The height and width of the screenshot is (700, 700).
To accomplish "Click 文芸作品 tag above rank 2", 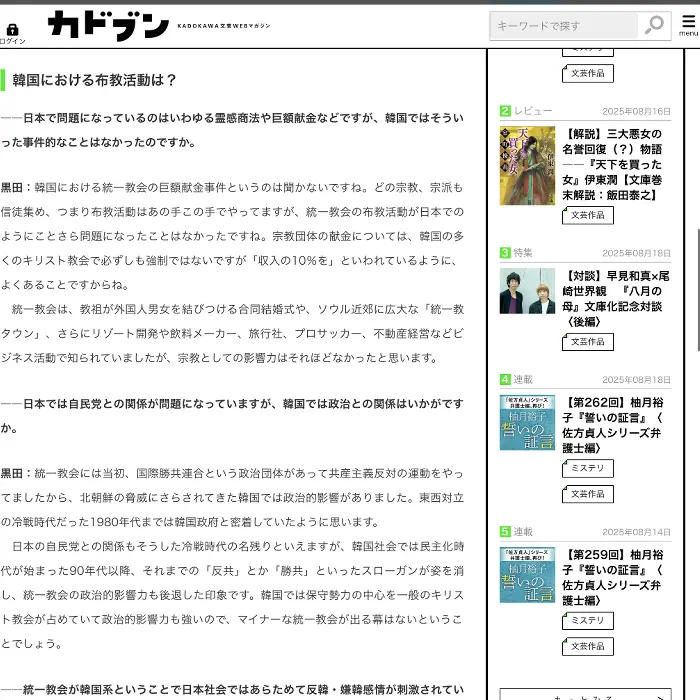I will click(588, 73).
